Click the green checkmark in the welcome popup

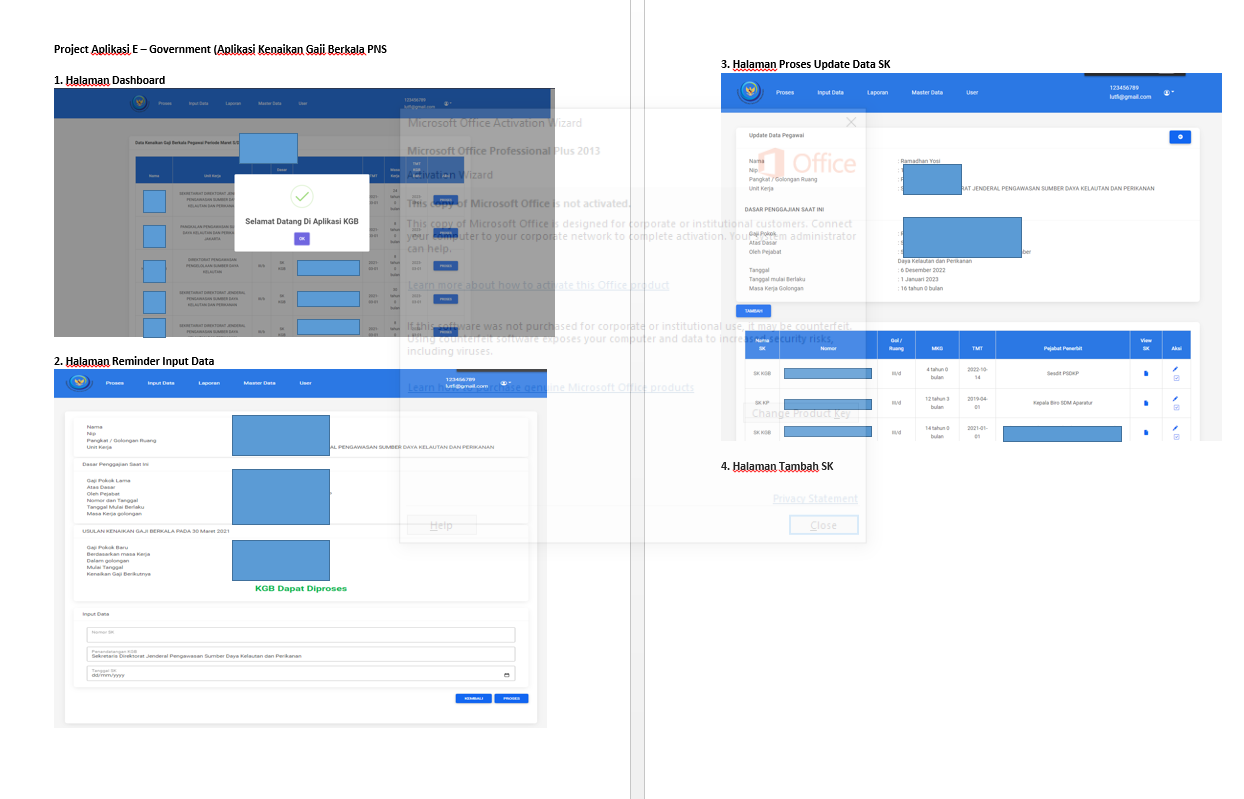302,195
